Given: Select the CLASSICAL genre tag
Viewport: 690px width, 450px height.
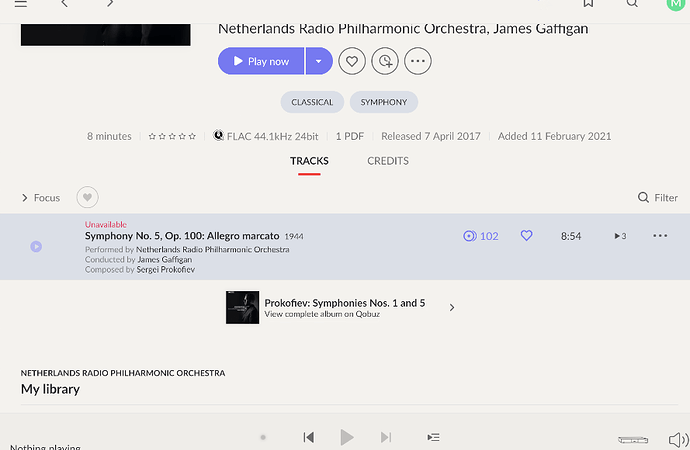Looking at the screenshot, I should pos(312,102).
